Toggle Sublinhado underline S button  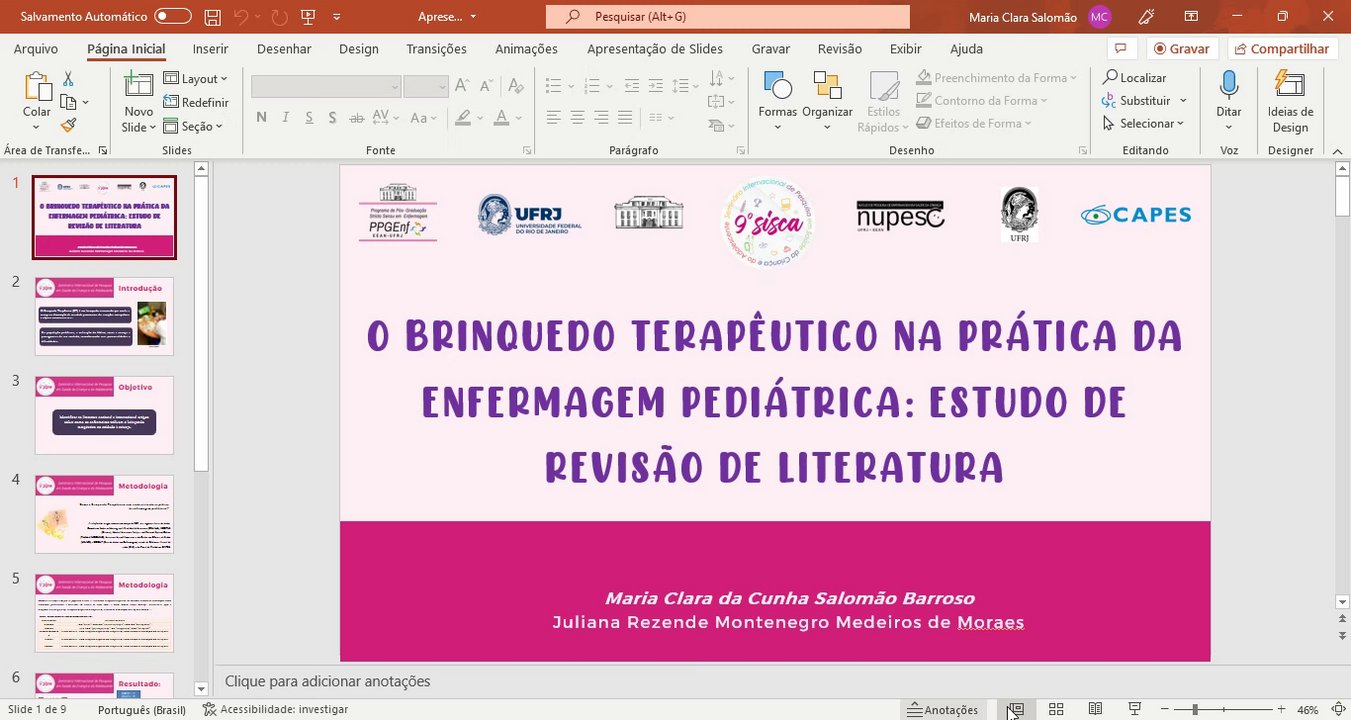coord(309,118)
